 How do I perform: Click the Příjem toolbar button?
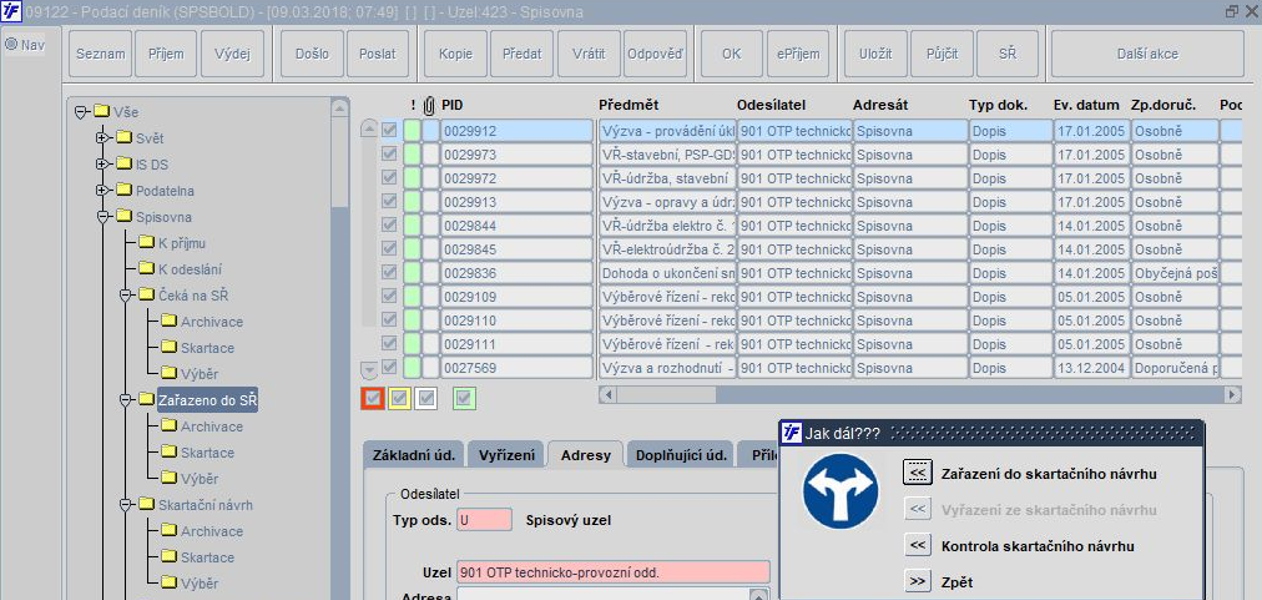click(166, 54)
